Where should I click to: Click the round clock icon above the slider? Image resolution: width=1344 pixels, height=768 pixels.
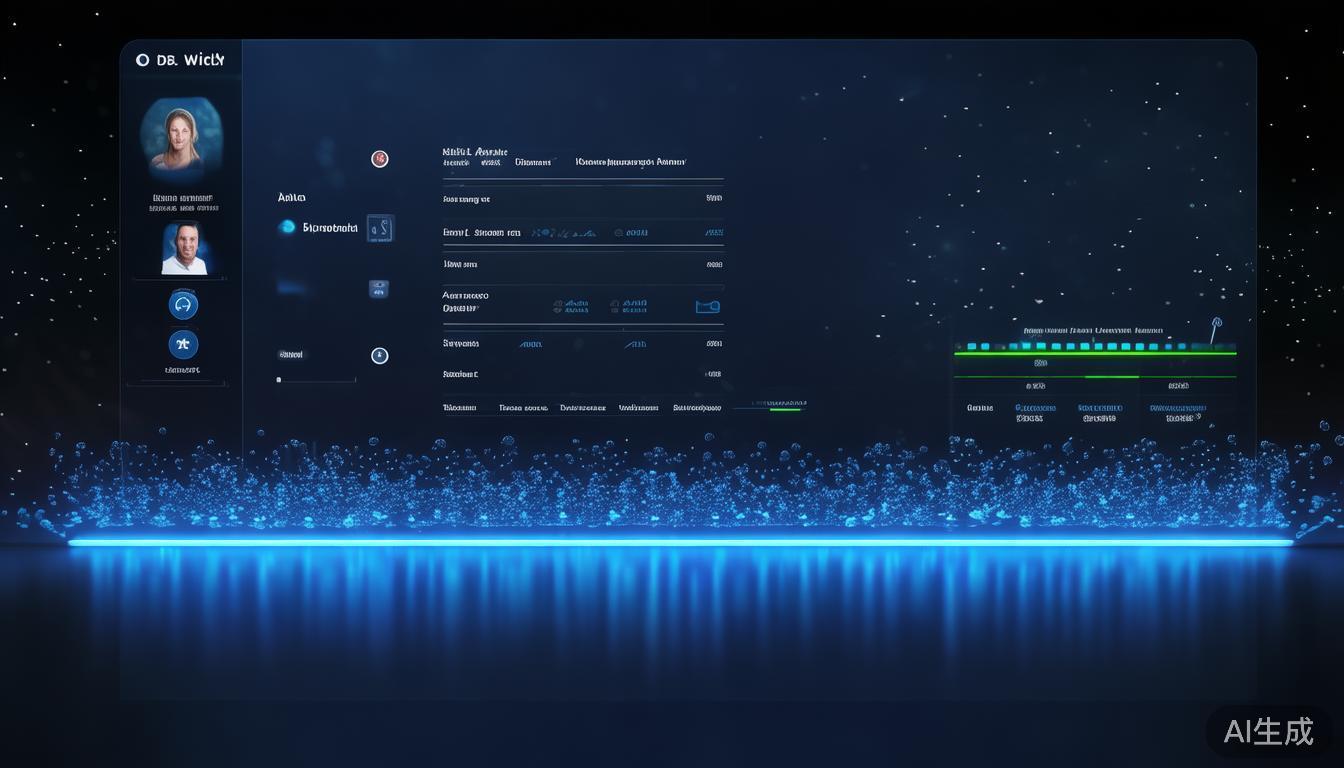tap(380, 356)
